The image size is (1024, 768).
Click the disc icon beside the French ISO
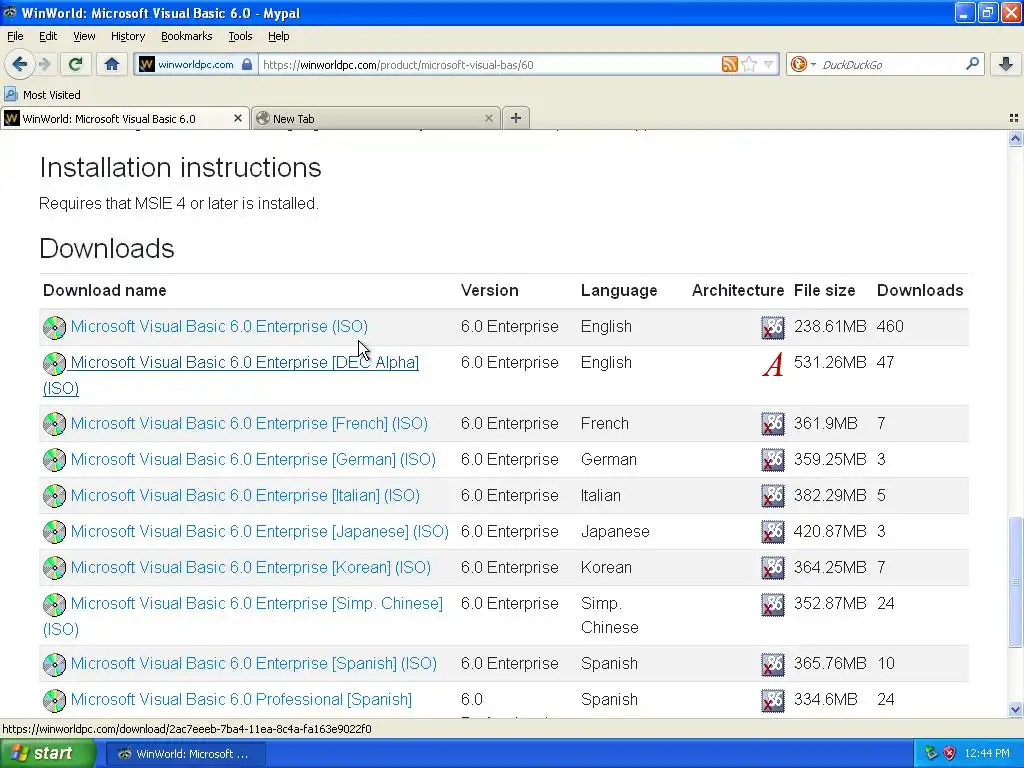tap(54, 424)
